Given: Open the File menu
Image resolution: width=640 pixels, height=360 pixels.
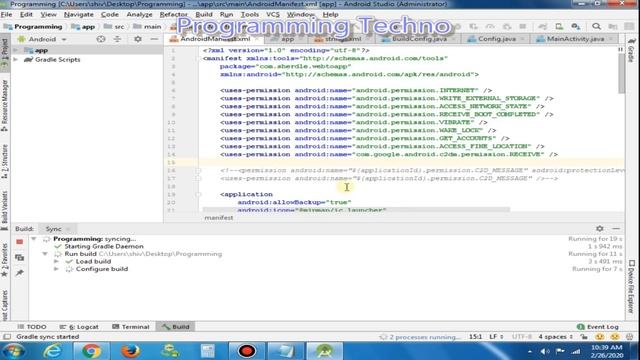Looking at the screenshot, I should [x=7, y=14].
